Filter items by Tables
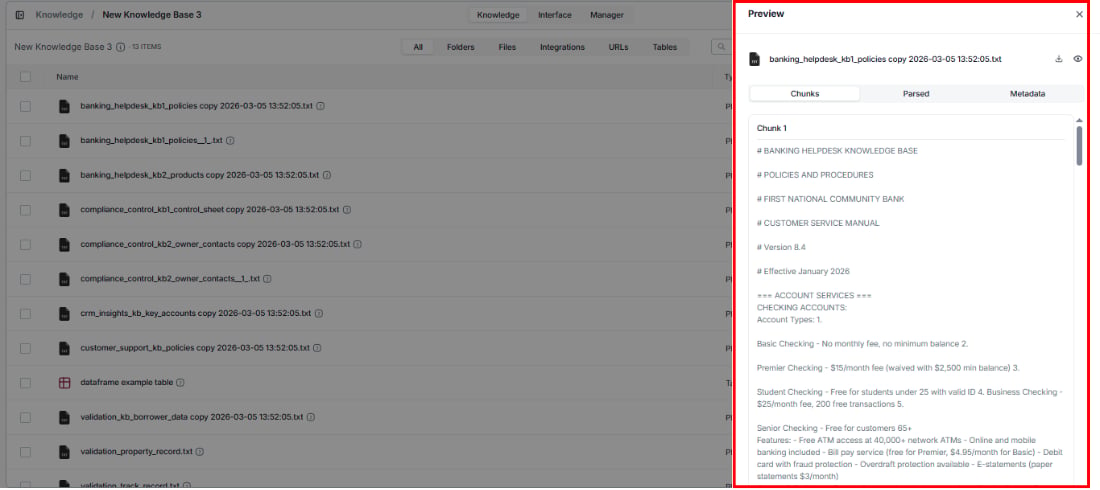1100x490 pixels. [664, 47]
